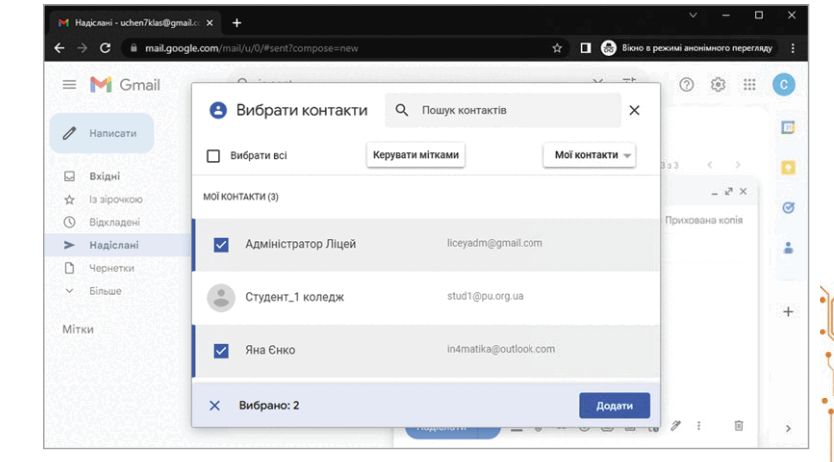The width and height of the screenshot is (834, 462).
Task: Click the Пошук контактів search field
Action: coord(503,110)
